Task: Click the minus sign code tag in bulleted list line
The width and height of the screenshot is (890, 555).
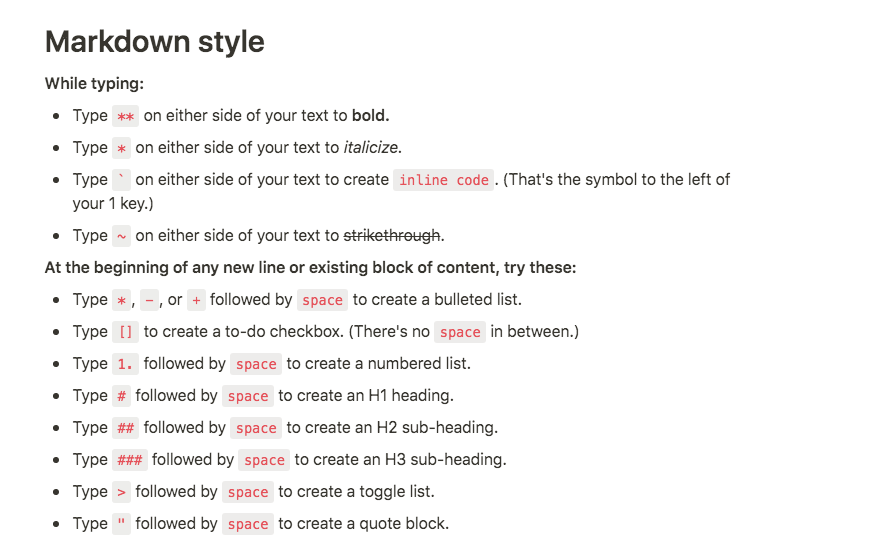Action: pyautogui.click(x=149, y=300)
